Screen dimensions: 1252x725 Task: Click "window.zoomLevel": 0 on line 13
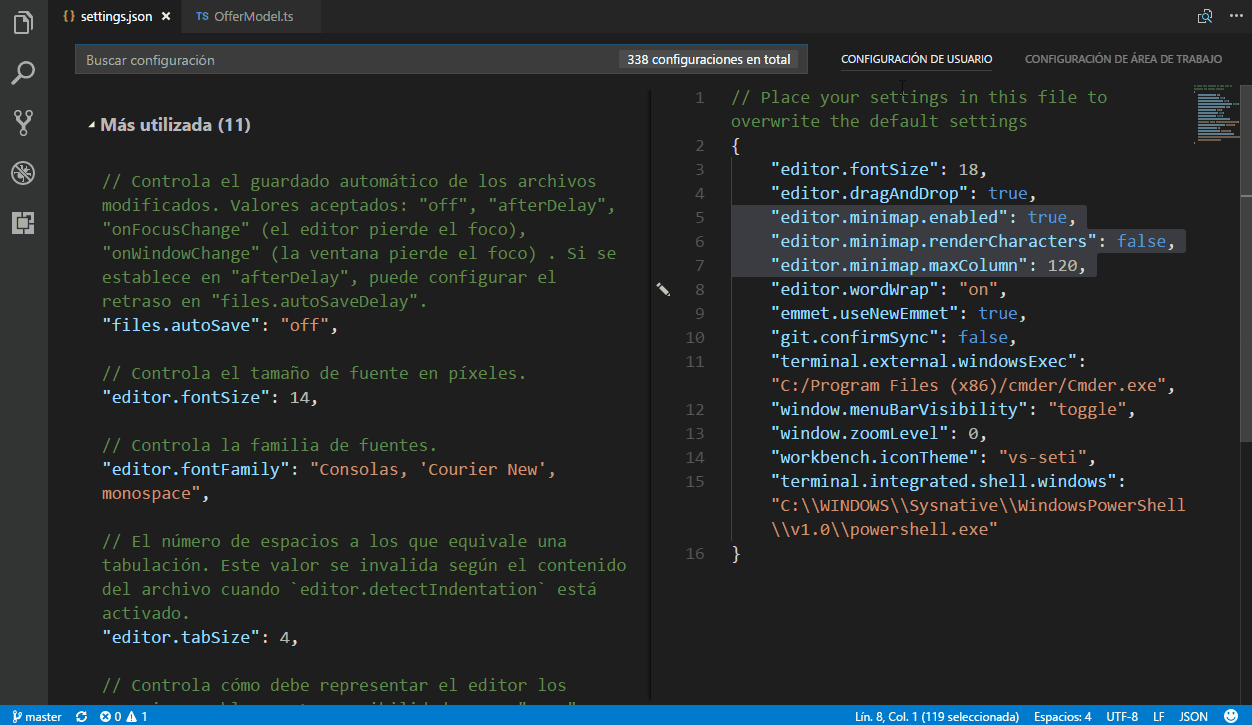click(x=879, y=433)
